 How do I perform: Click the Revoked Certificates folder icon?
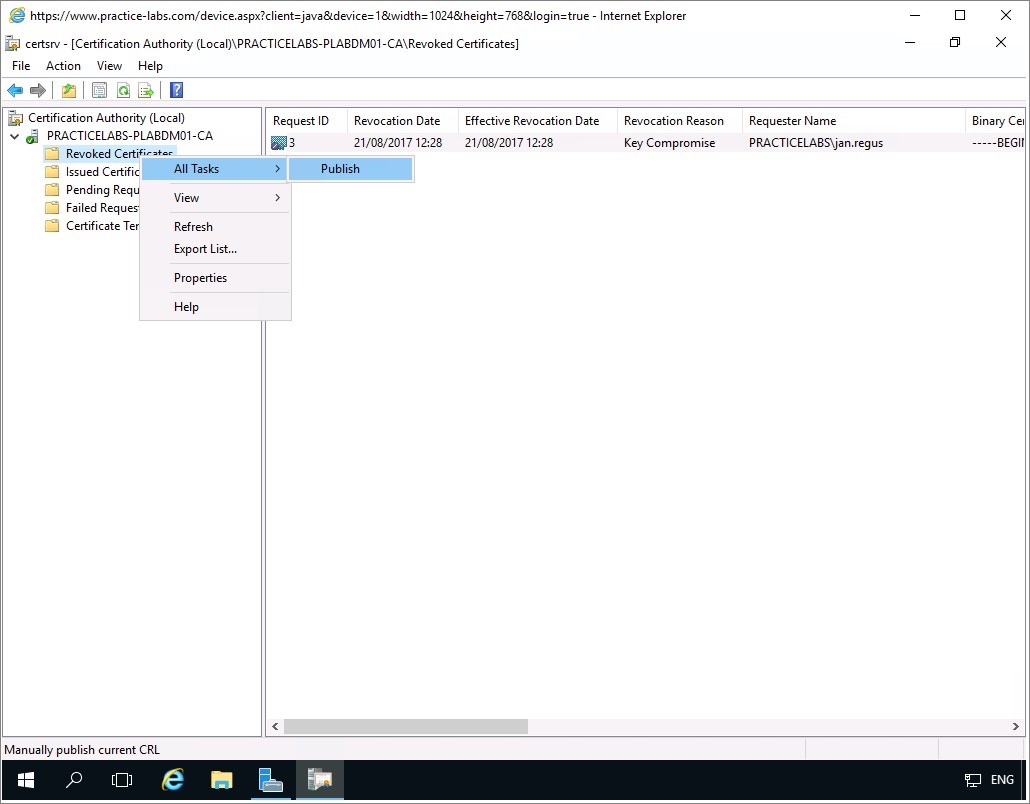click(x=52, y=154)
